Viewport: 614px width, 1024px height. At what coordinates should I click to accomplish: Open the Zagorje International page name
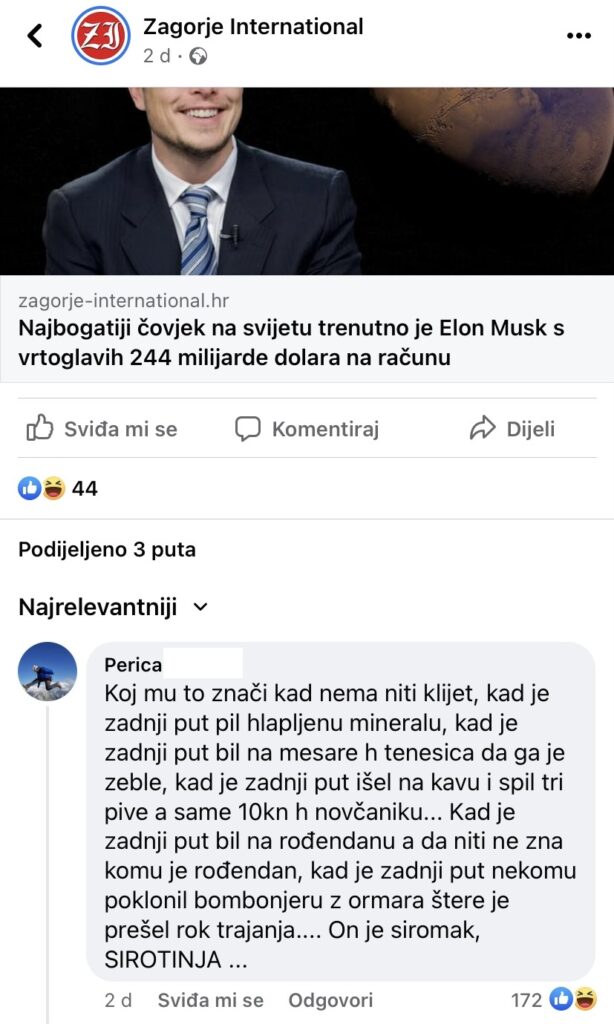[253, 26]
